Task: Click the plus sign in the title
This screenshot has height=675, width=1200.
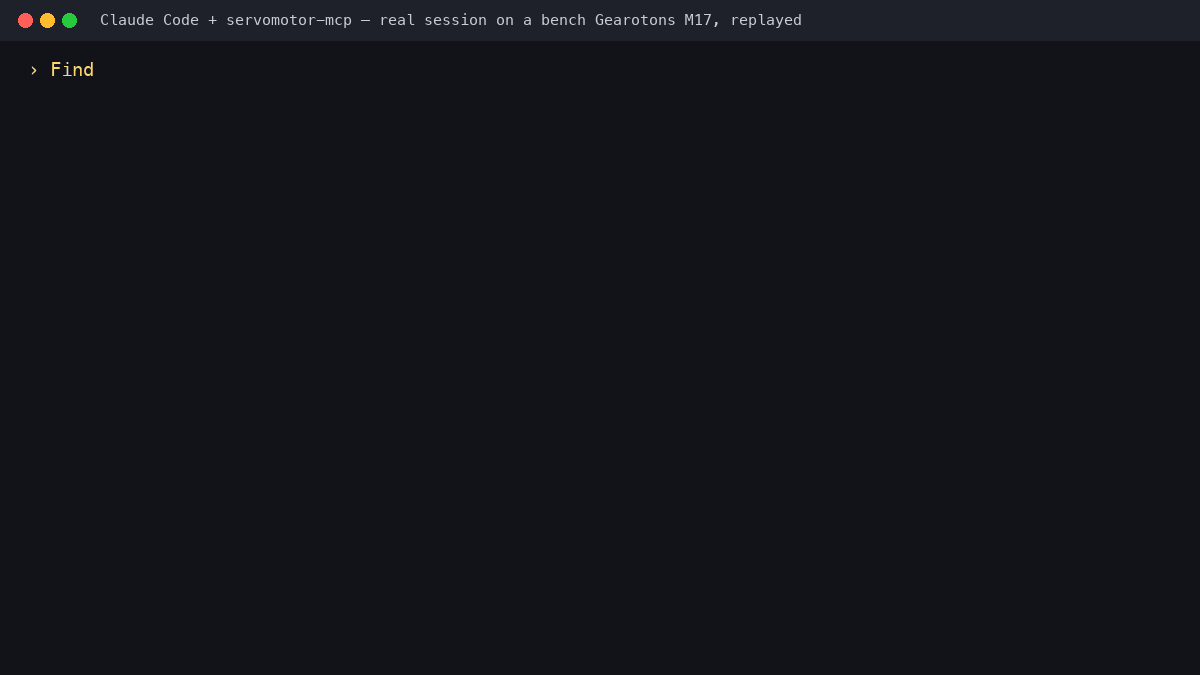Action: coord(212,20)
